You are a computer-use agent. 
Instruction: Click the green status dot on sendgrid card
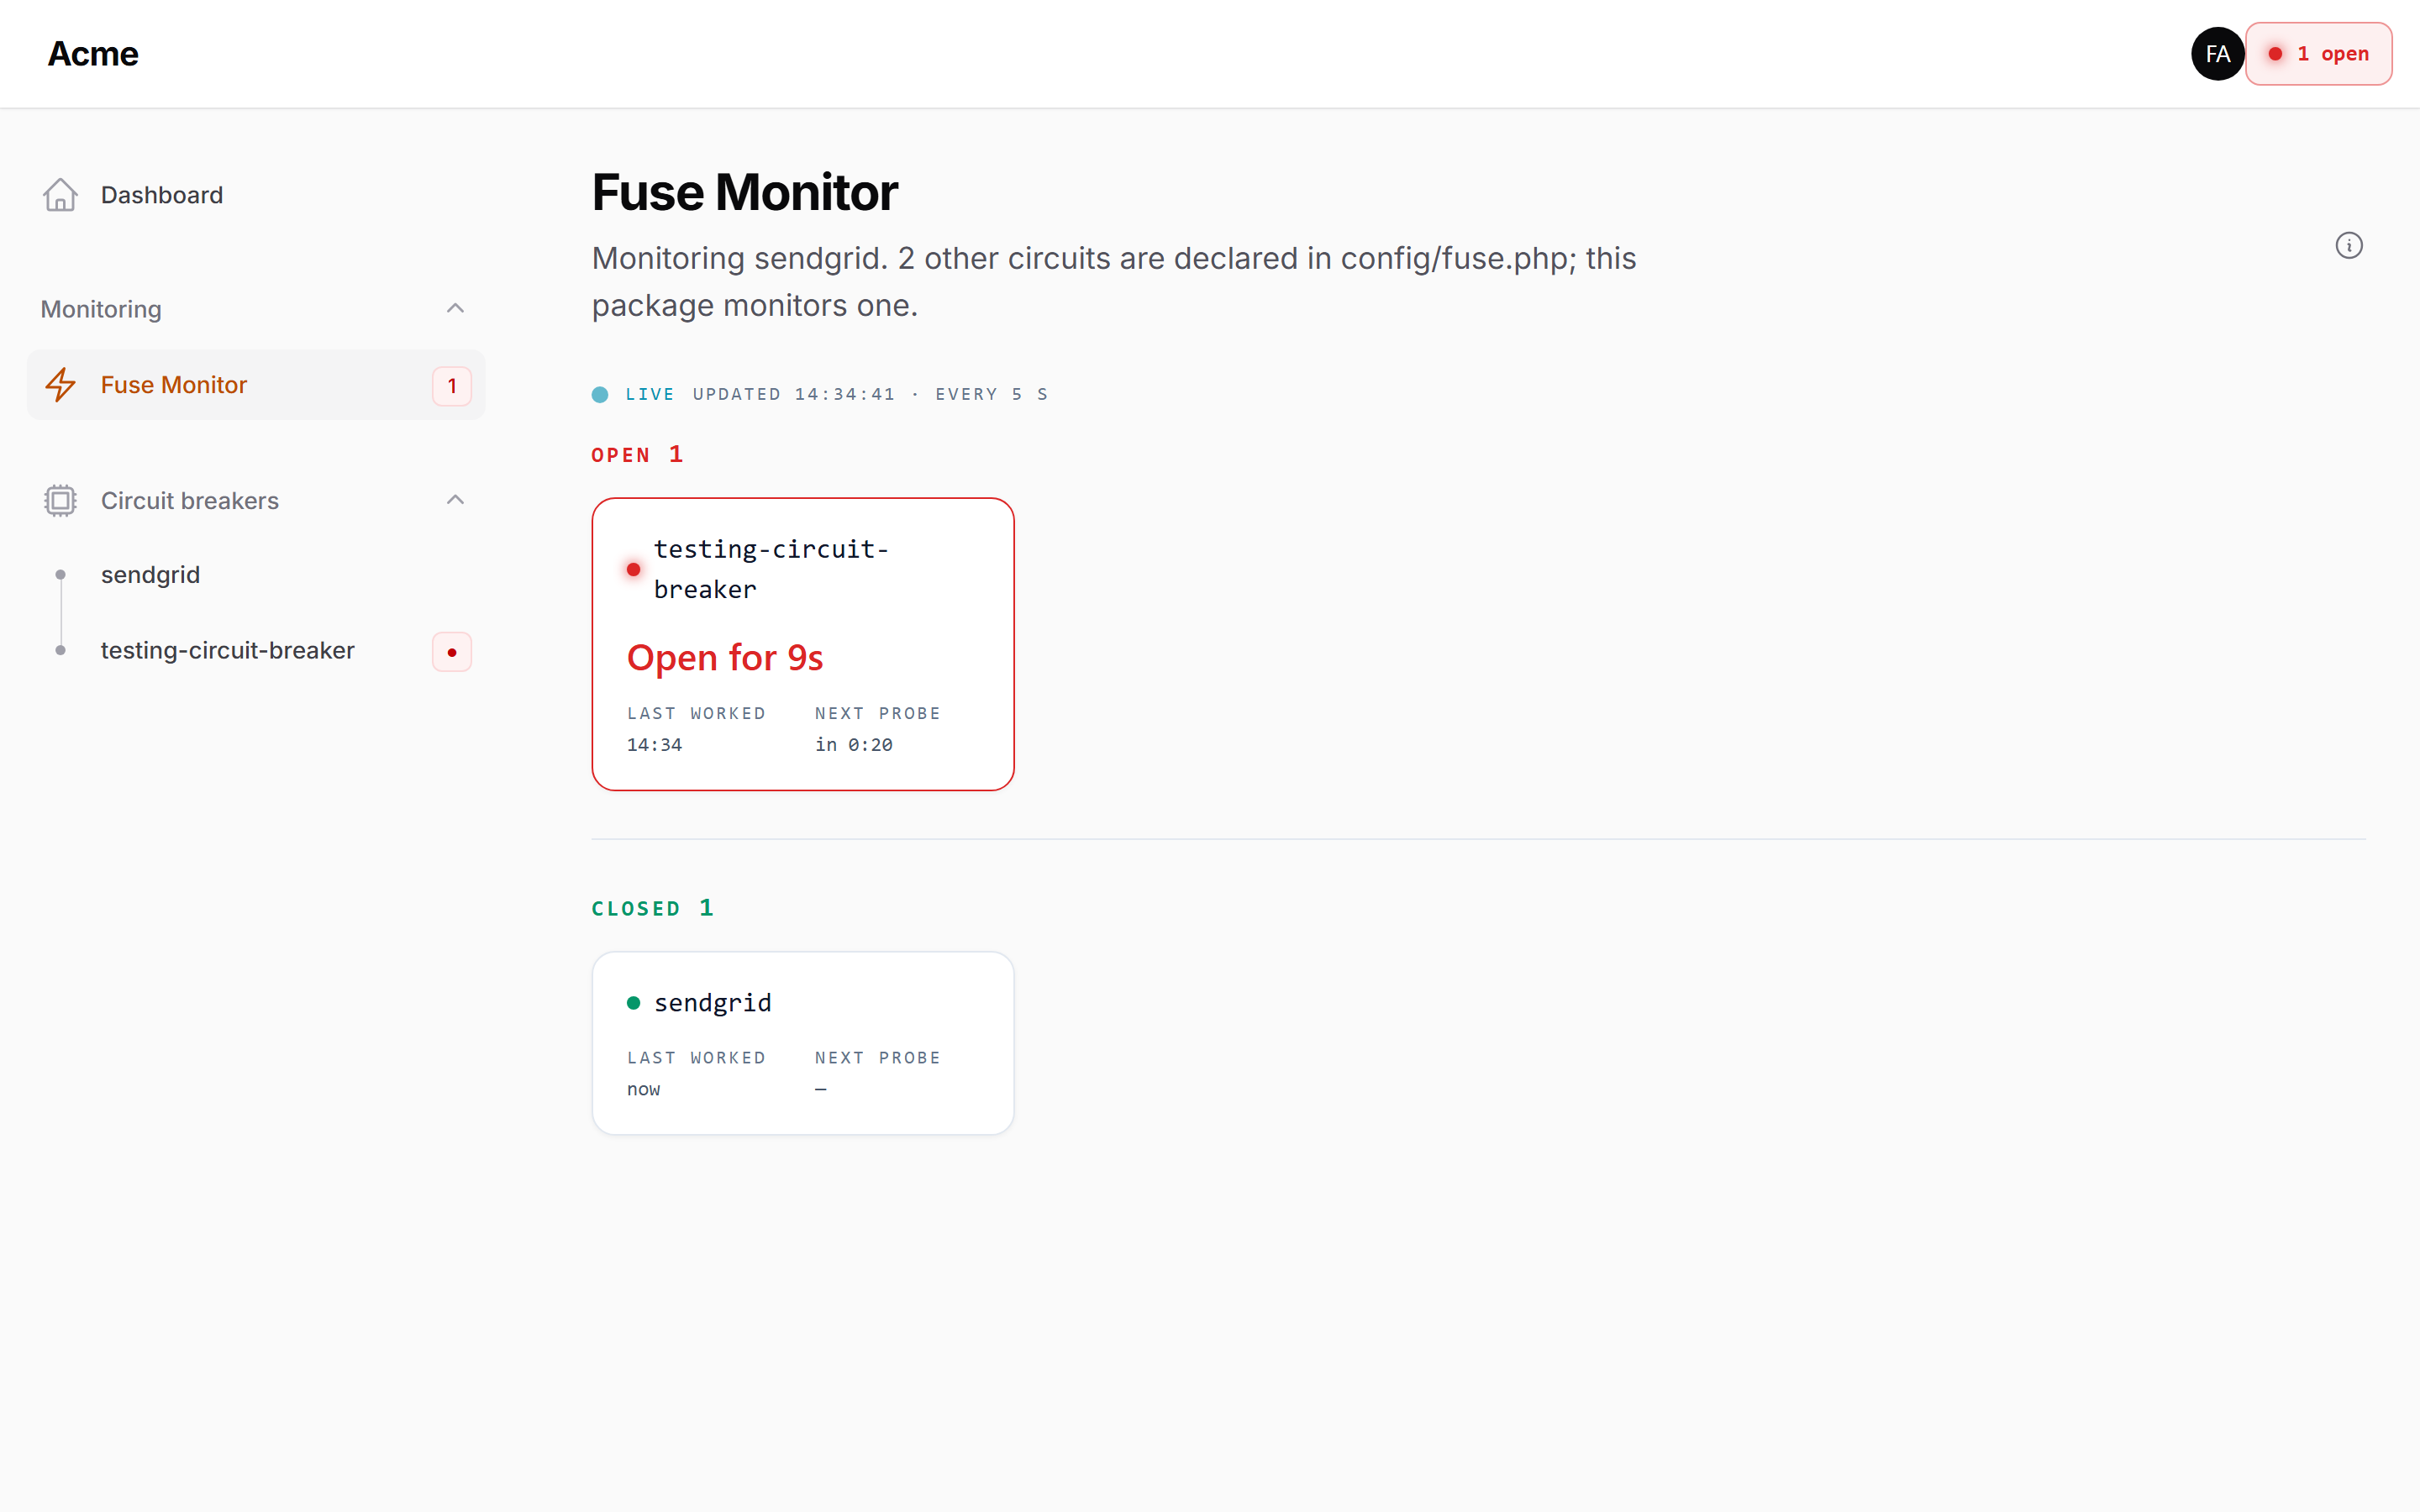[x=633, y=1003]
